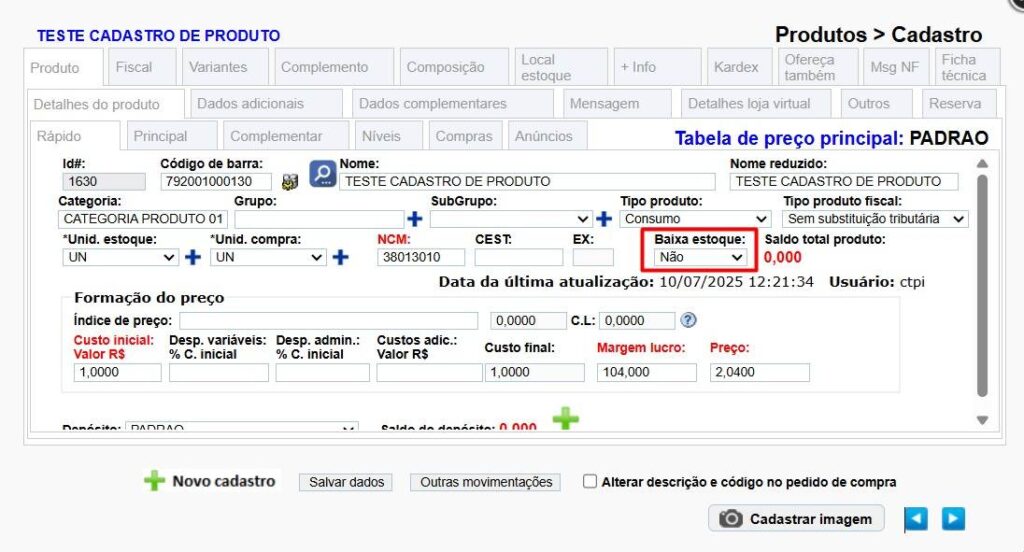
Task: Click the Outras movimentações button
Action: [486, 482]
